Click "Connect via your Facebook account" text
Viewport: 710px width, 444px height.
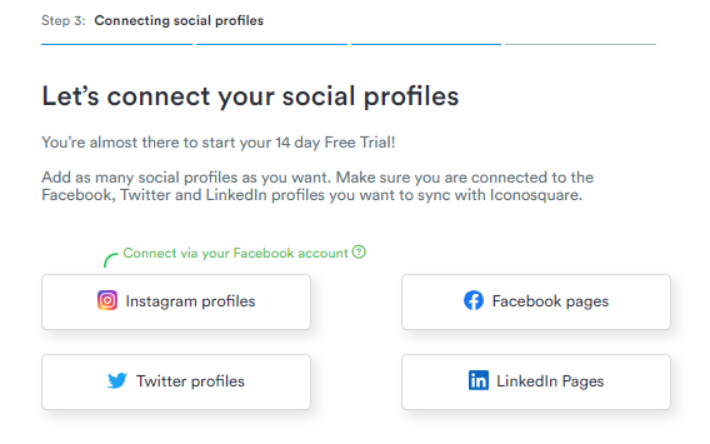tap(235, 253)
